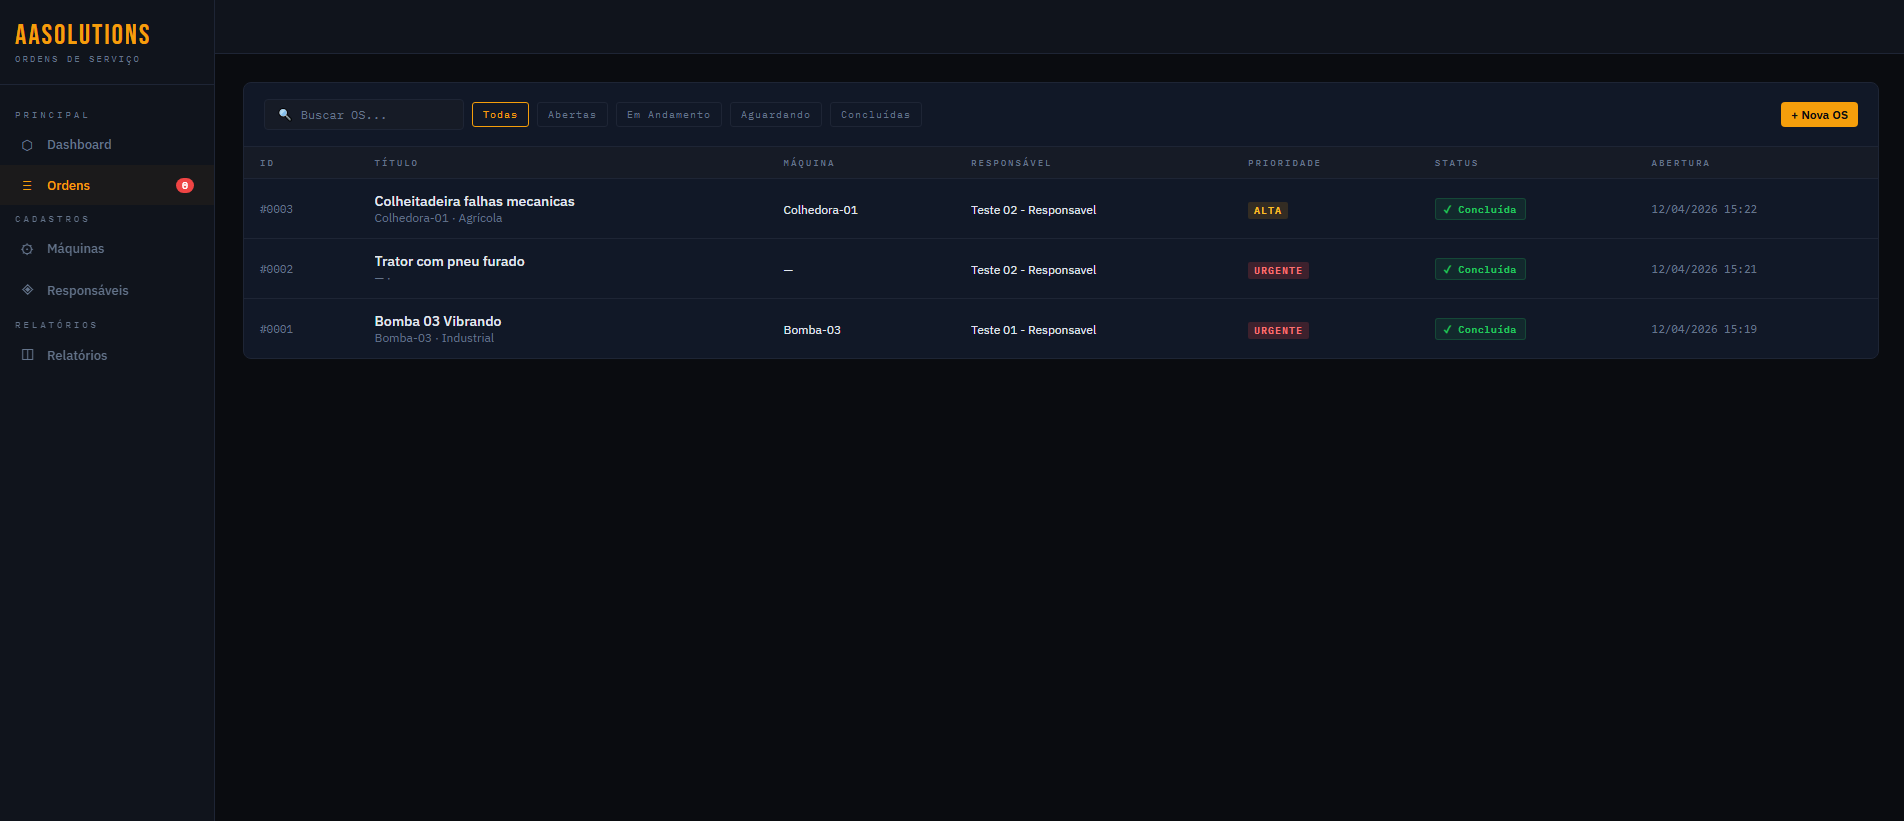The width and height of the screenshot is (1904, 821).
Task: Open order Colheitadeira falhas mecanicas
Action: pos(474,201)
